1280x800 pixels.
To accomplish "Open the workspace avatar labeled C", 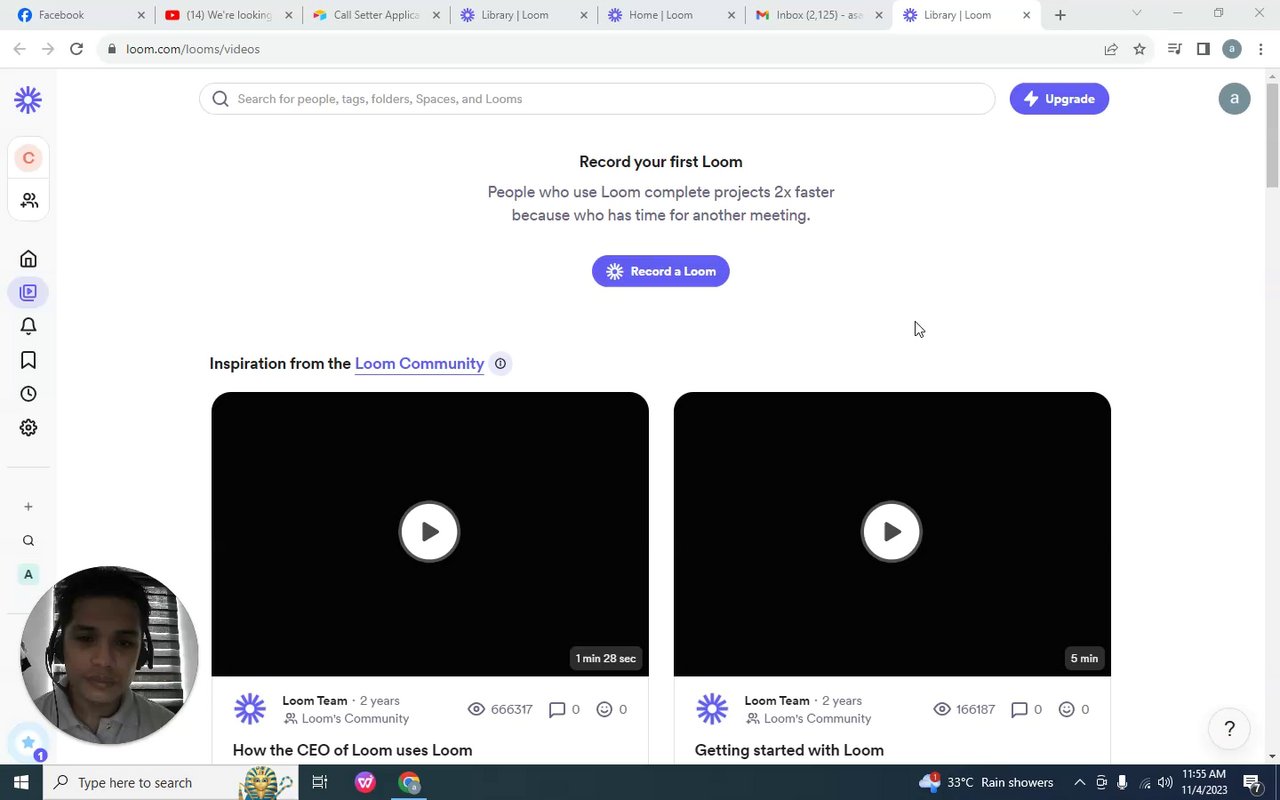I will click(28, 158).
